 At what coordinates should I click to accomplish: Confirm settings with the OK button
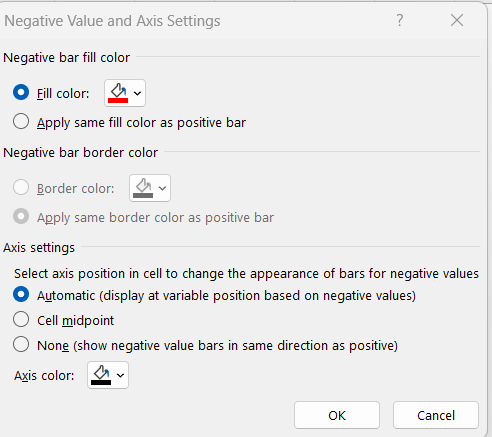pos(337,415)
